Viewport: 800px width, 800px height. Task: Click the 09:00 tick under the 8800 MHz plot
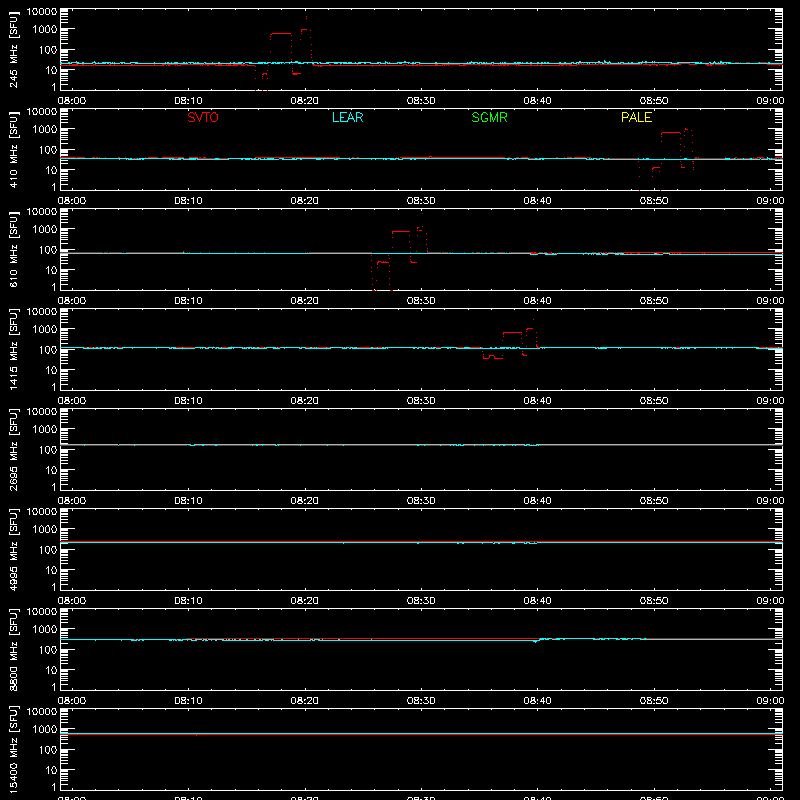[x=770, y=701]
